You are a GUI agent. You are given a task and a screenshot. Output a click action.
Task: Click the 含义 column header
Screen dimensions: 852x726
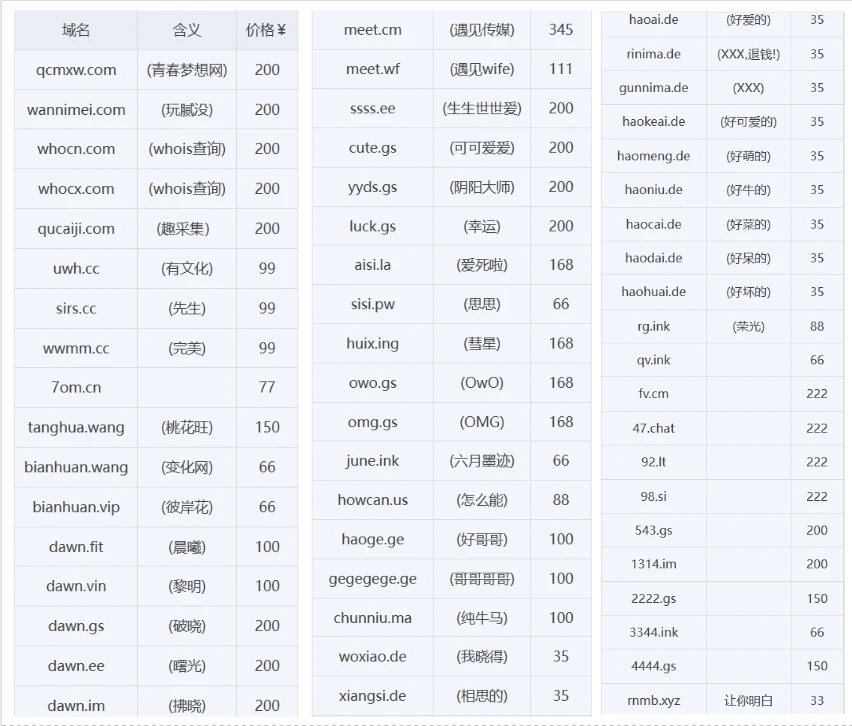[x=187, y=30]
